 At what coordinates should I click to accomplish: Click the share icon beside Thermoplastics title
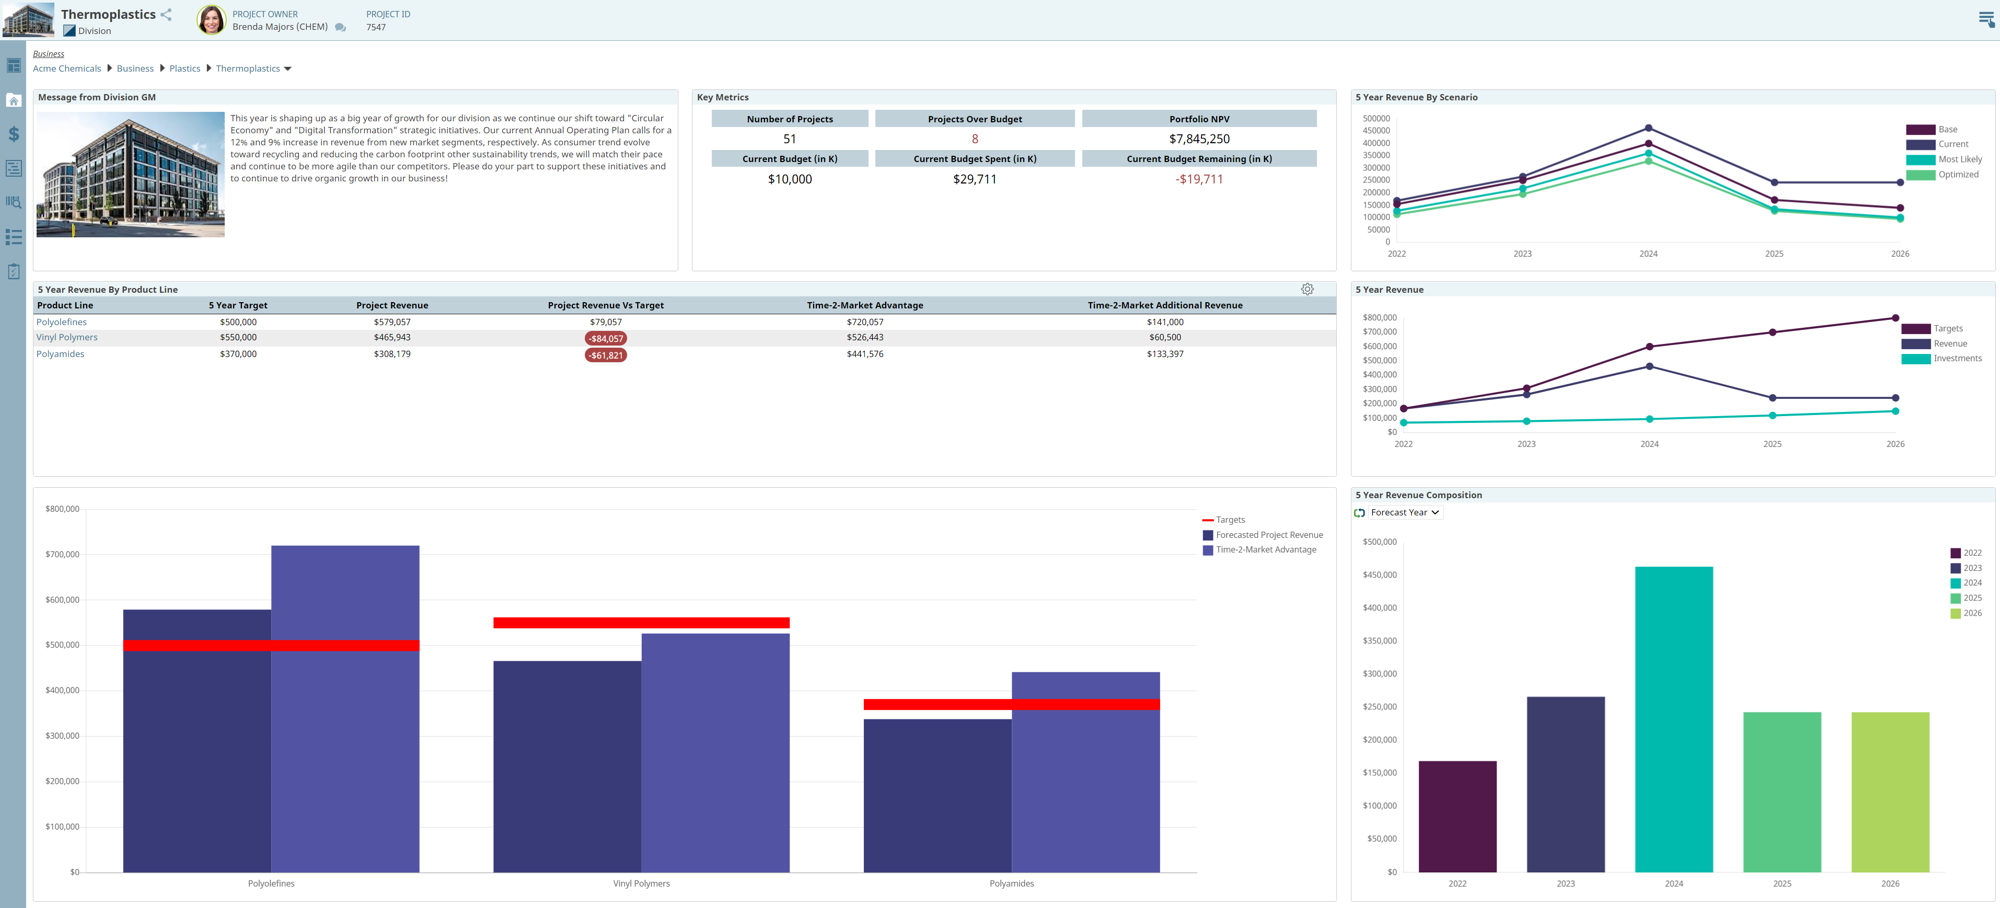(x=166, y=14)
